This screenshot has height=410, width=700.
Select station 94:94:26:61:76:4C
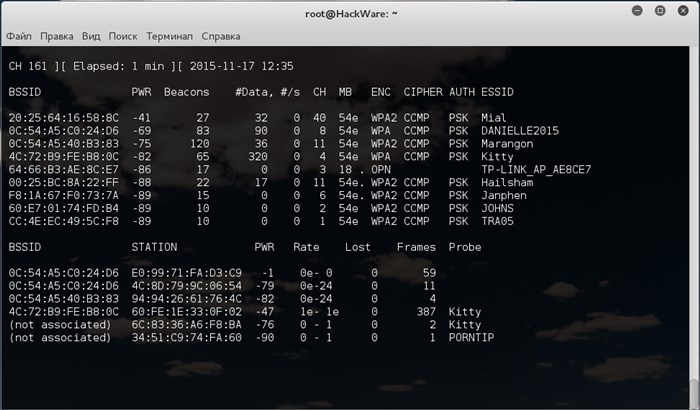(187, 299)
